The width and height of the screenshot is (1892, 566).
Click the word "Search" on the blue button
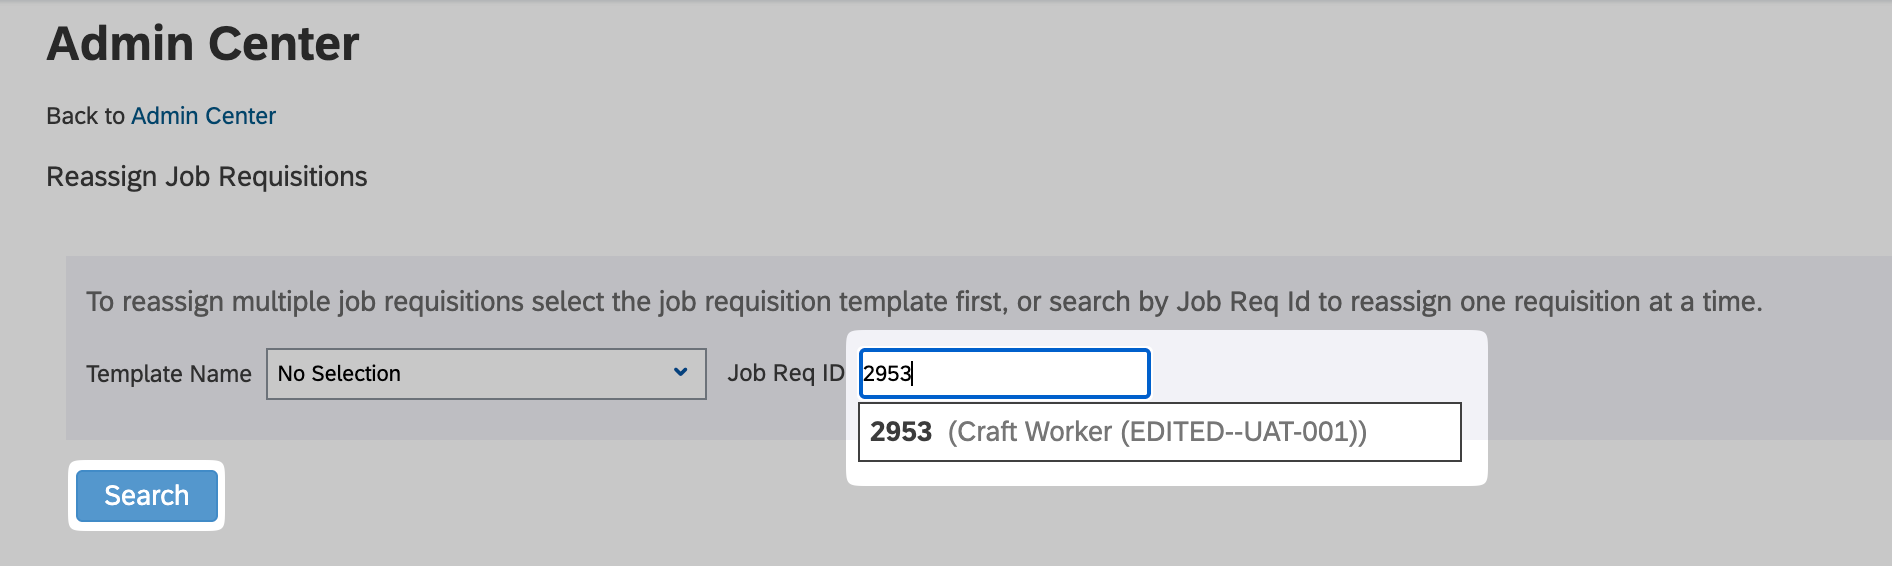(147, 496)
